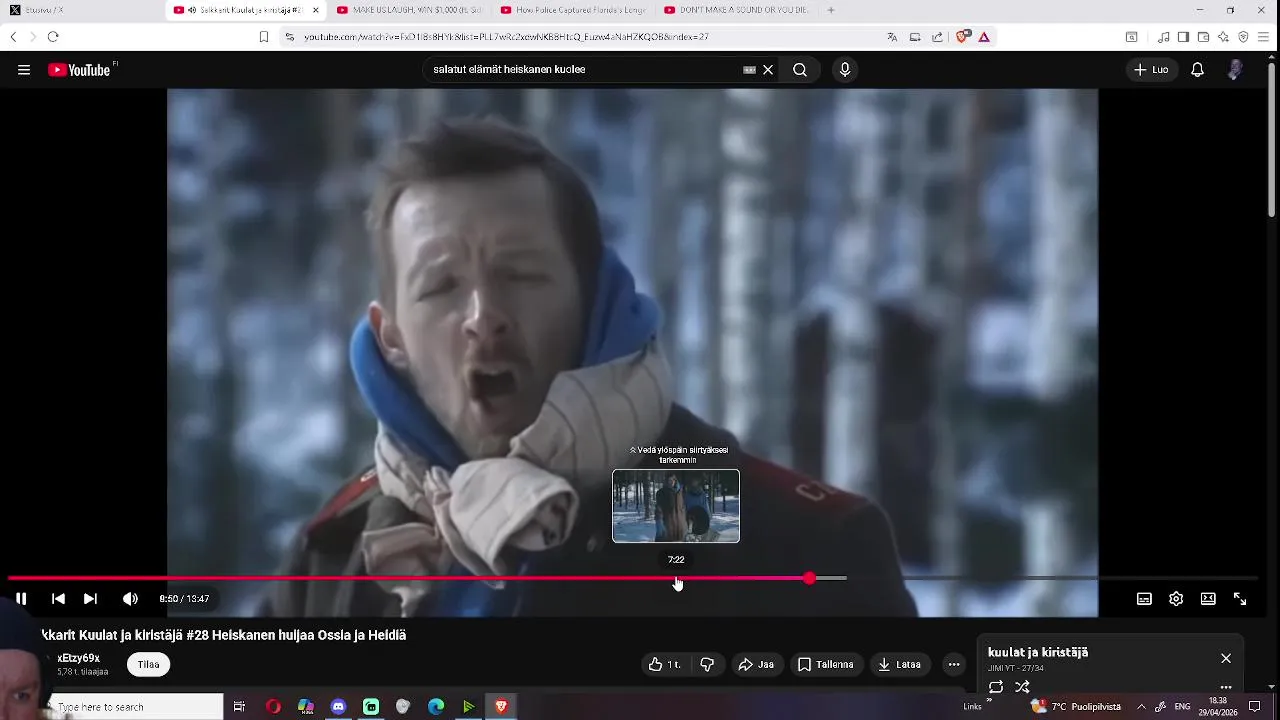This screenshot has width=1280, height=720.
Task: Open the Luo create menu
Action: [1151, 70]
